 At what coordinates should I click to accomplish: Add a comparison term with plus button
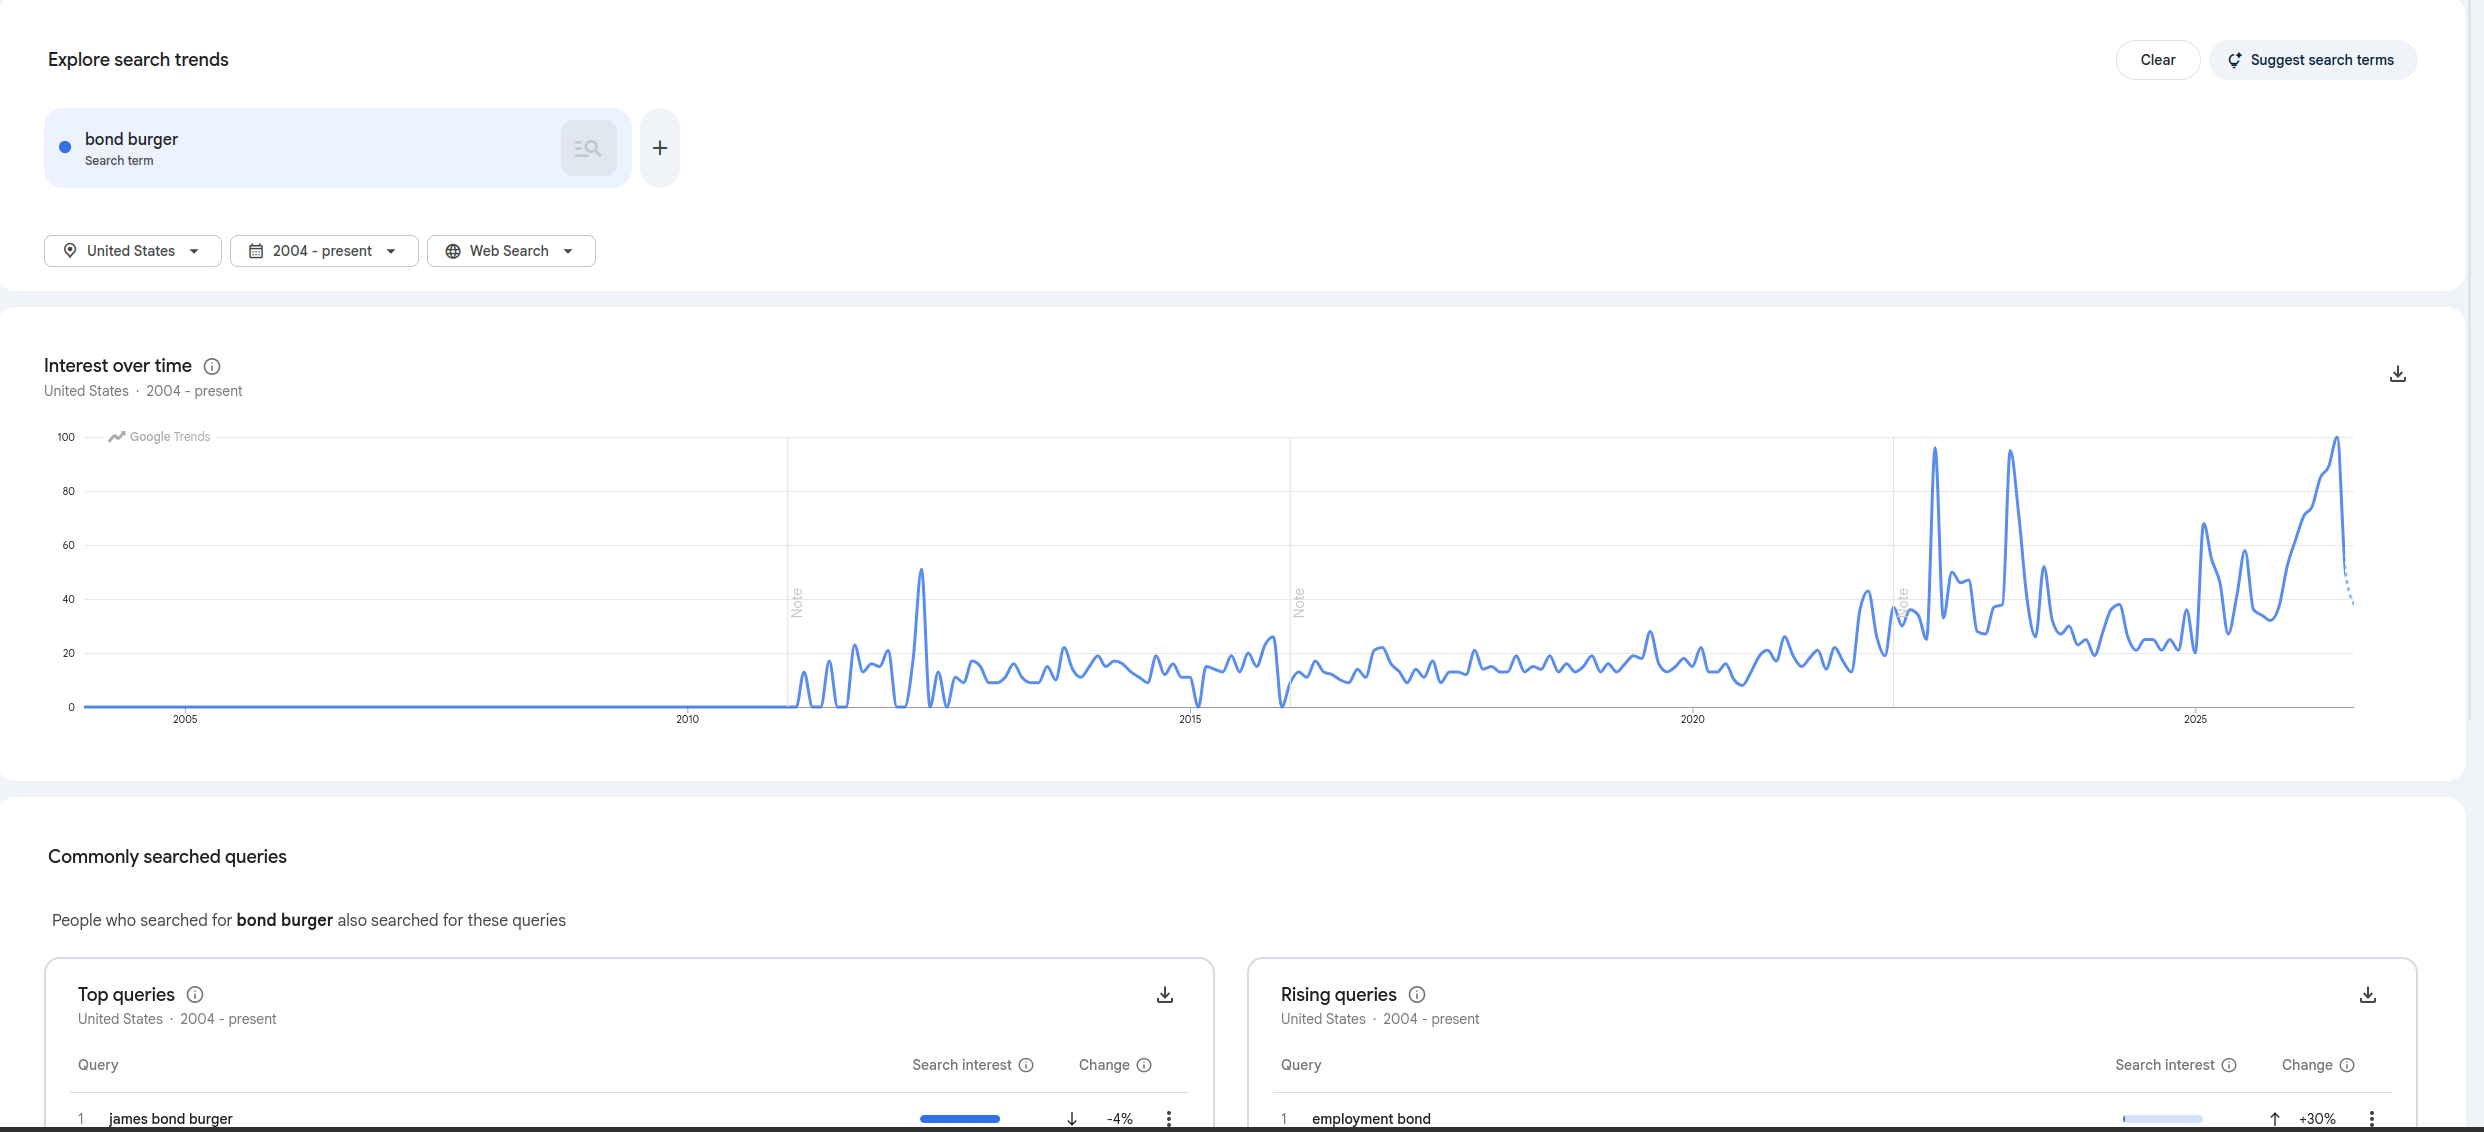click(660, 148)
